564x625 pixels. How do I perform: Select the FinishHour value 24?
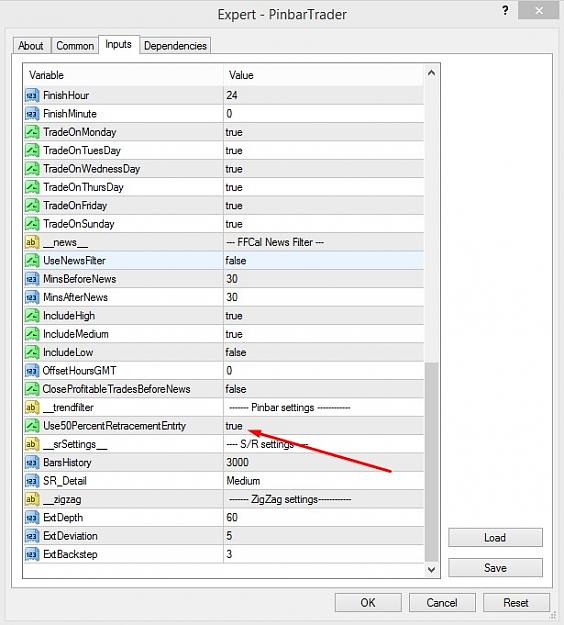tap(232, 95)
